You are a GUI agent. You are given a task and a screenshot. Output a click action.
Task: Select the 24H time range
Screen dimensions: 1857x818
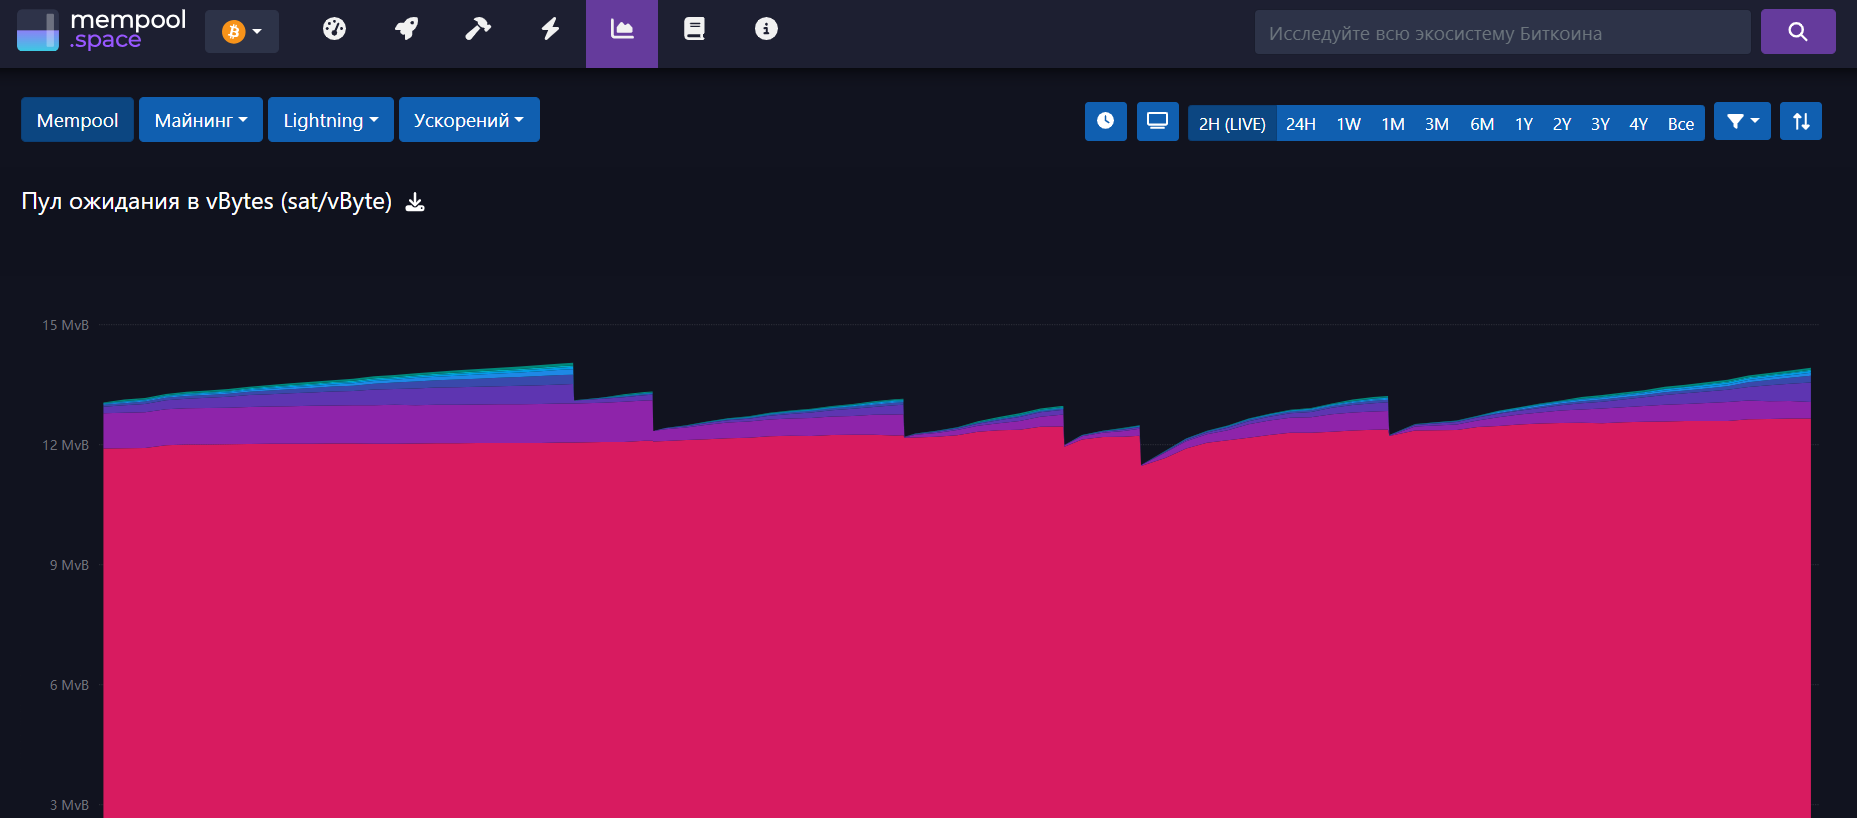(x=1300, y=124)
